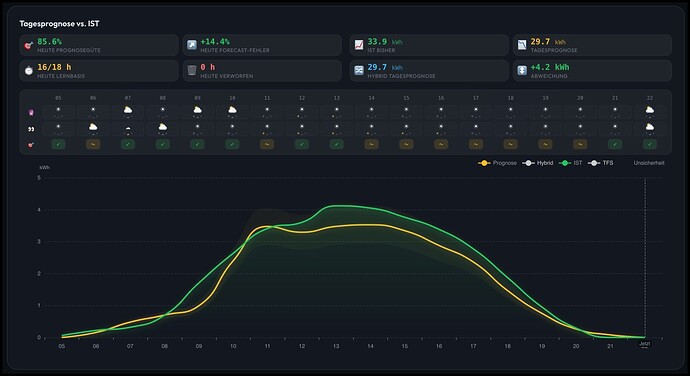Click the green check badge at hour 07

(x=128, y=144)
